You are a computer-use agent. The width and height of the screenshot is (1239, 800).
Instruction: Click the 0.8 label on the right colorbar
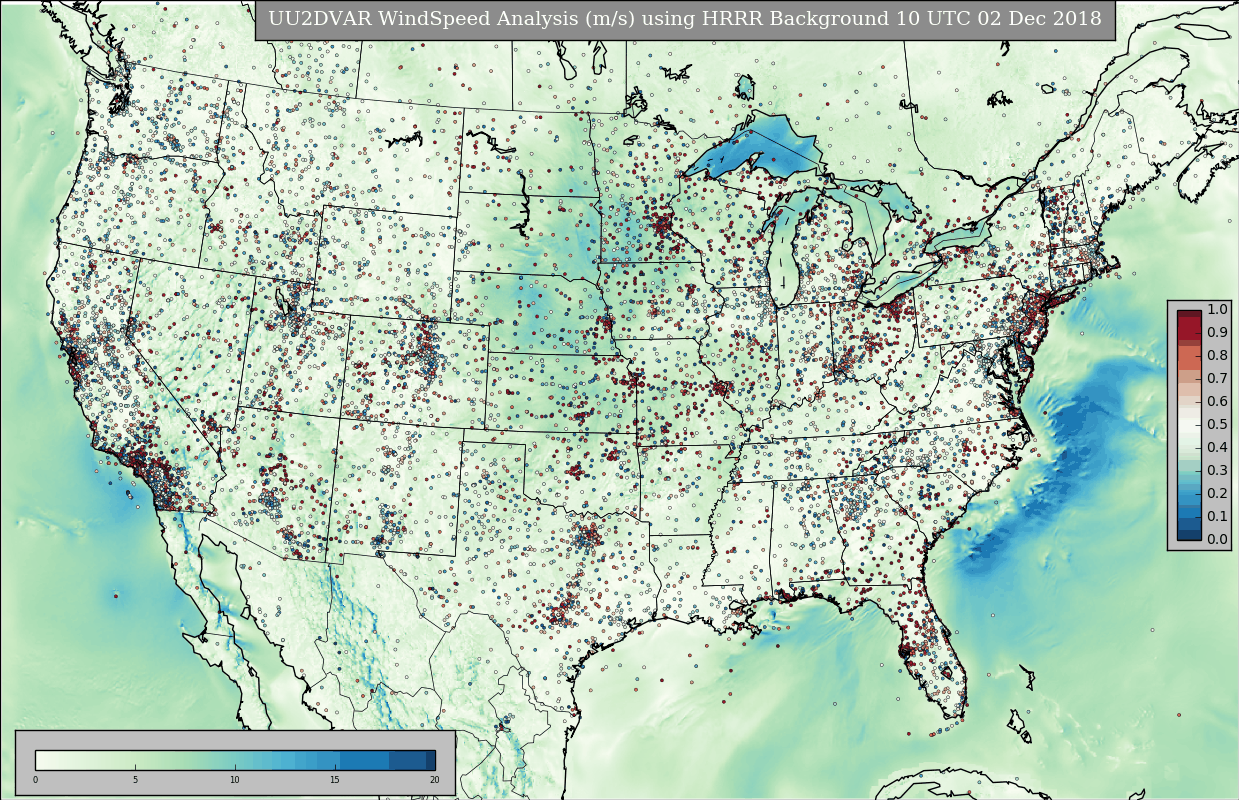click(1217, 356)
